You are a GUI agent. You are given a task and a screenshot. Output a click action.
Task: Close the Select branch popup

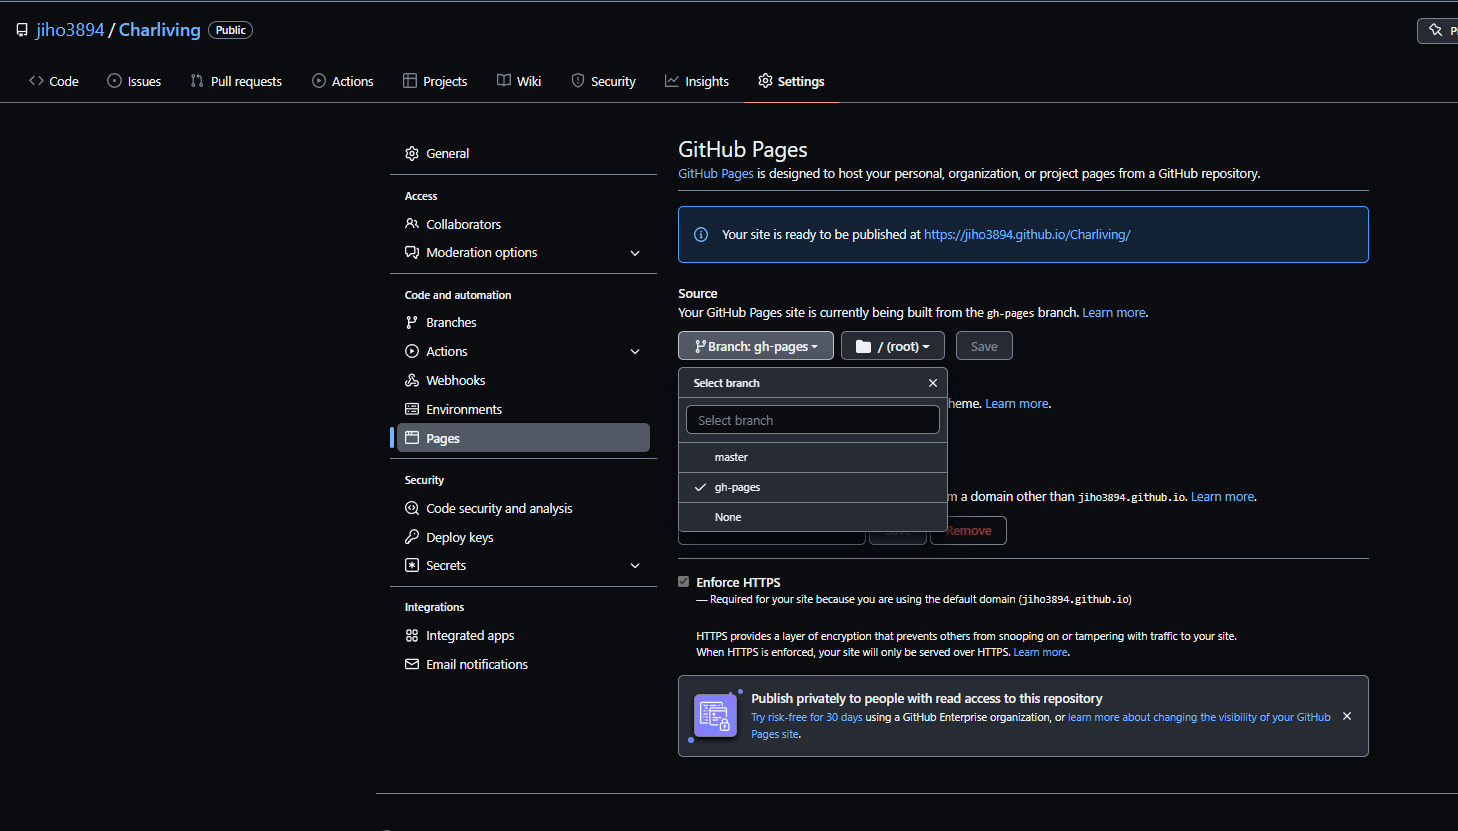pyautogui.click(x=933, y=383)
